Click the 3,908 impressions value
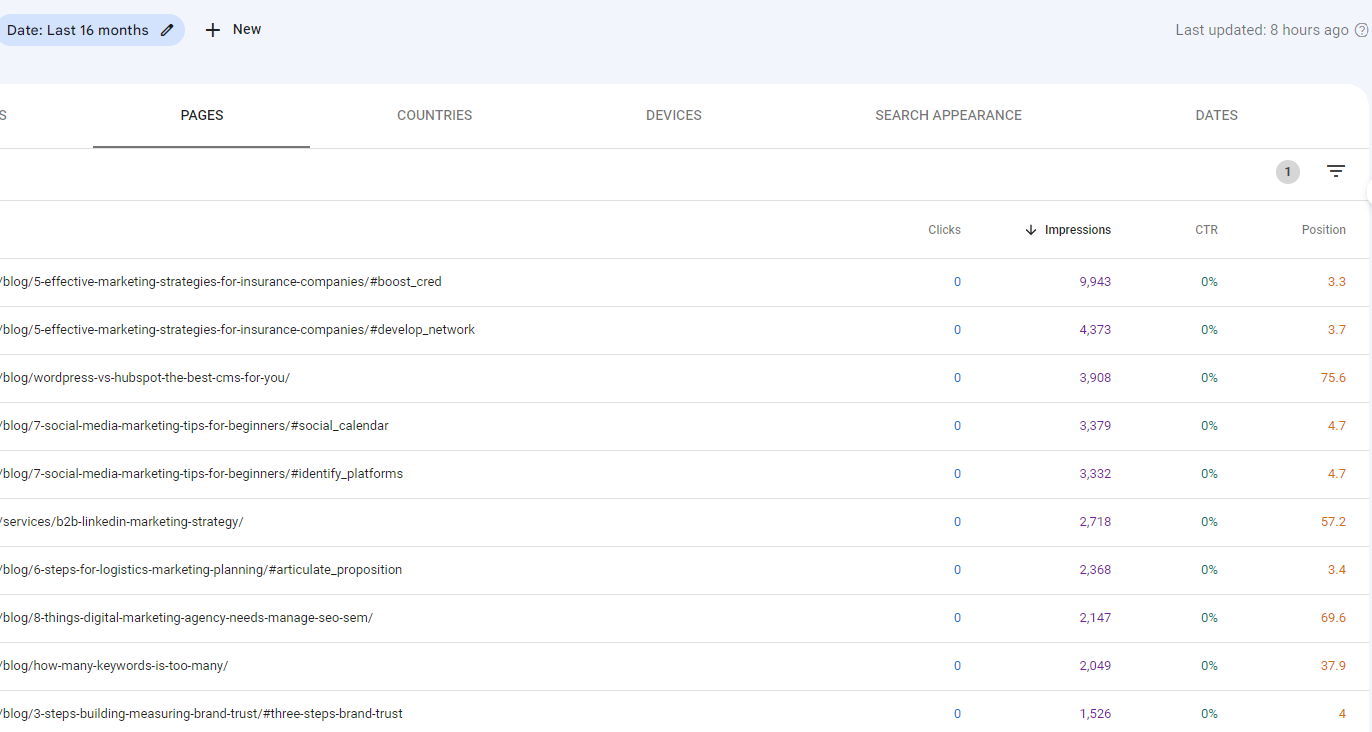The image size is (1372, 732). [1095, 378]
